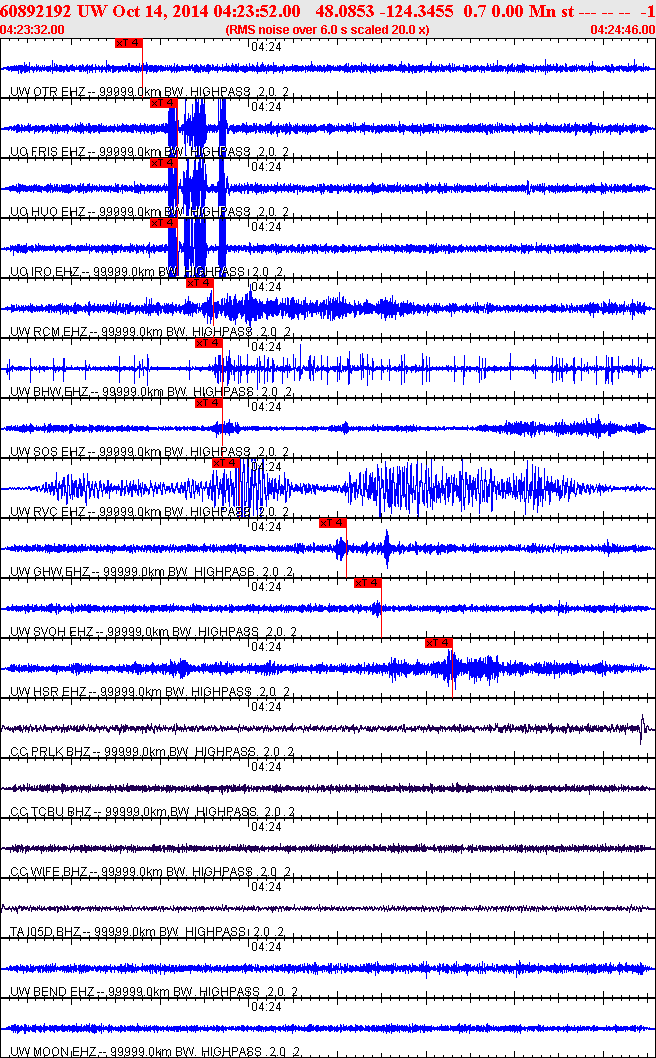Select the xT 4 pick flag on UO IRO trace
The height and width of the screenshot is (1058, 656).
pos(163,223)
